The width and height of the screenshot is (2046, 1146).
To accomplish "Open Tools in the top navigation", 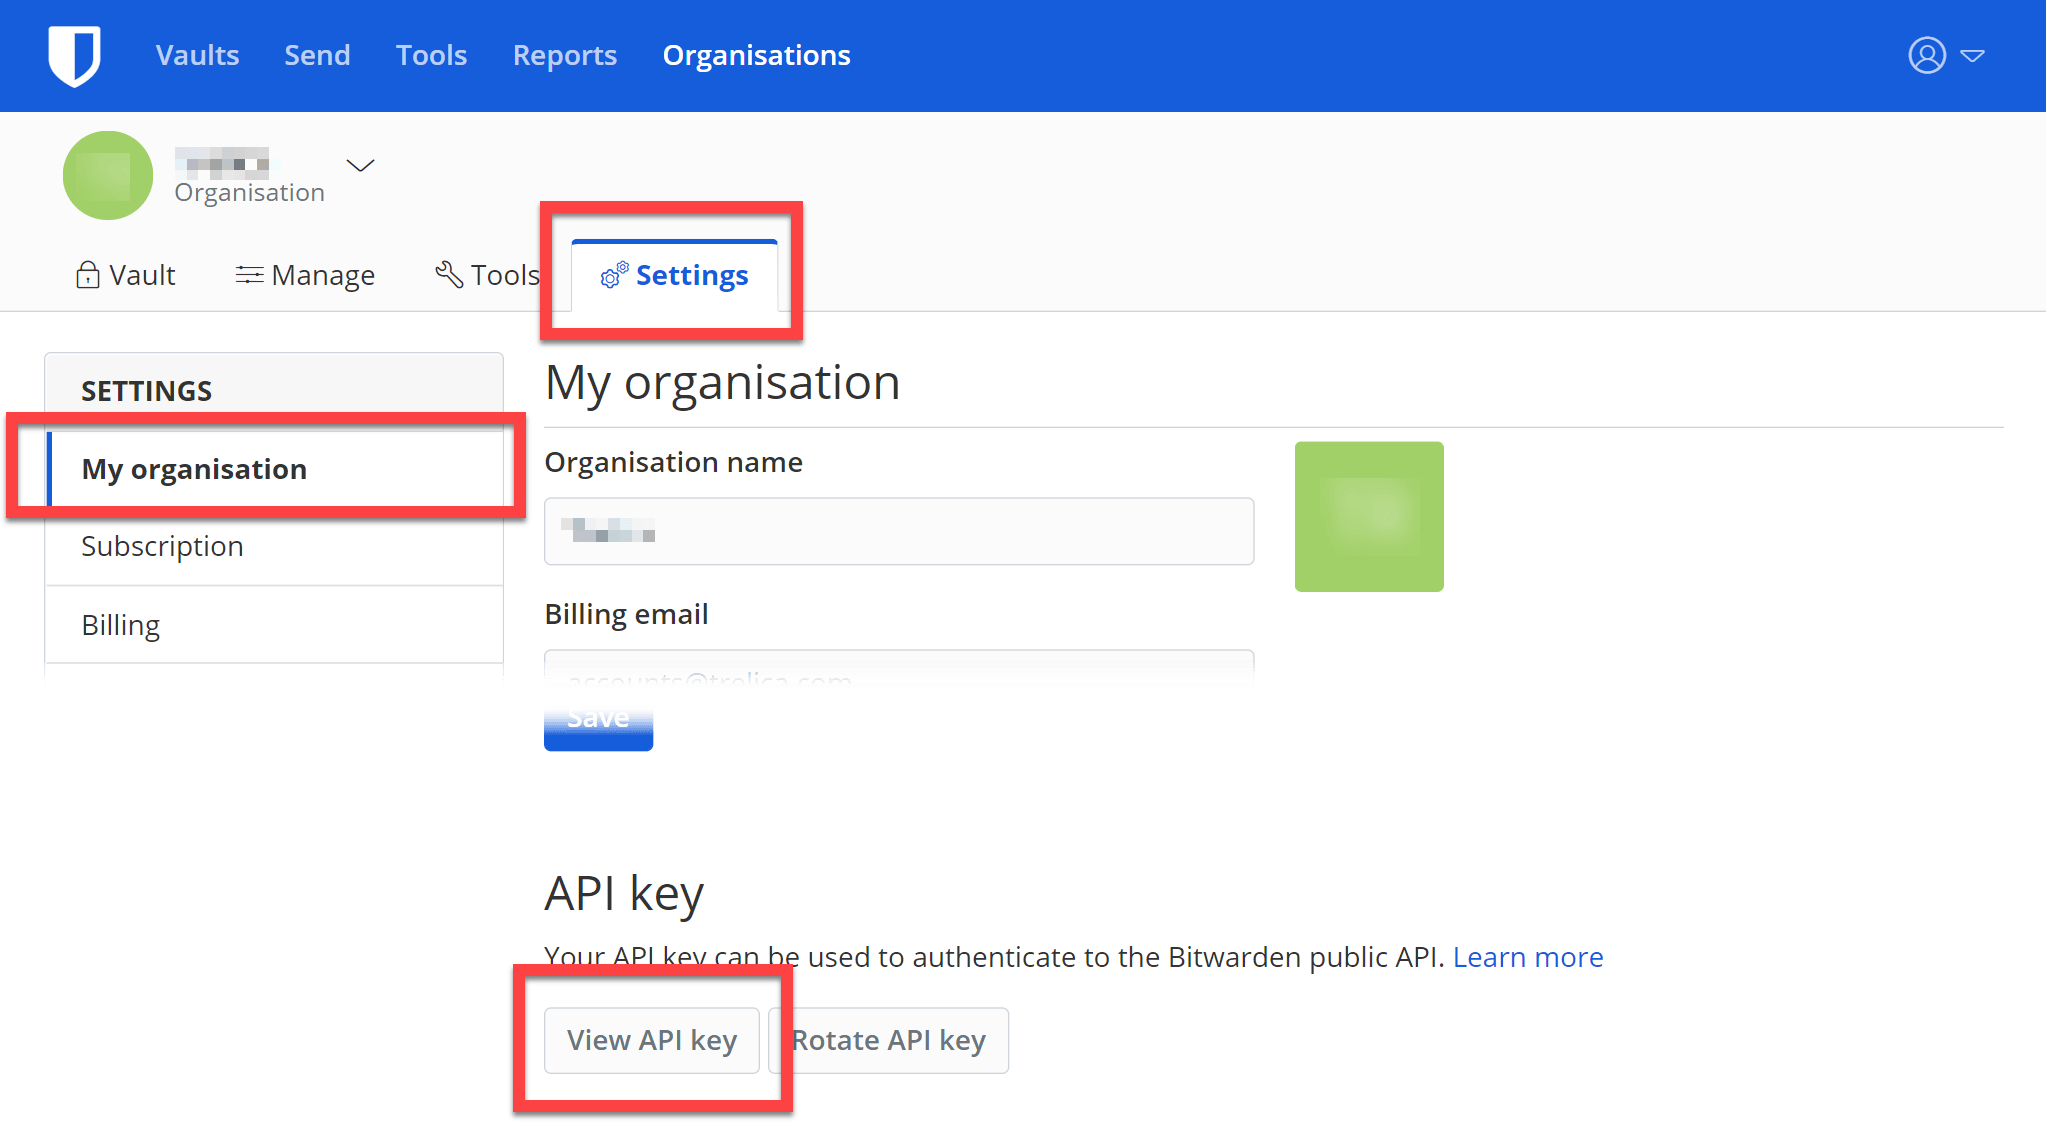I will (x=431, y=55).
